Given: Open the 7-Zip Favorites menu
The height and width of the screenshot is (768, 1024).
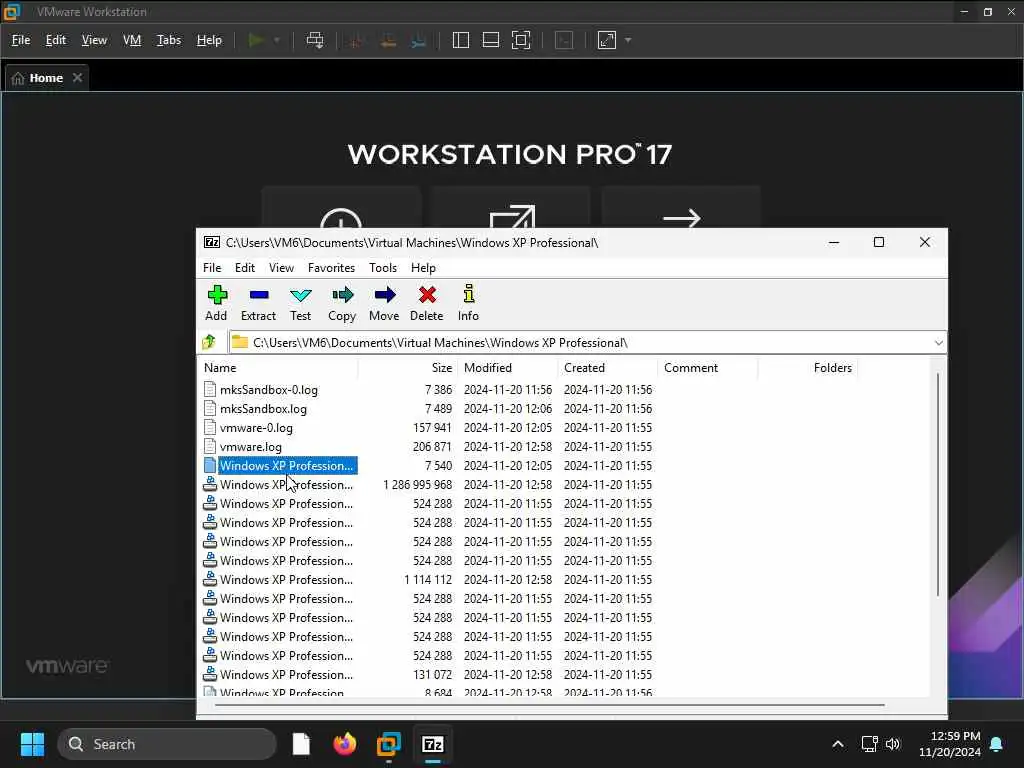Looking at the screenshot, I should (331, 268).
